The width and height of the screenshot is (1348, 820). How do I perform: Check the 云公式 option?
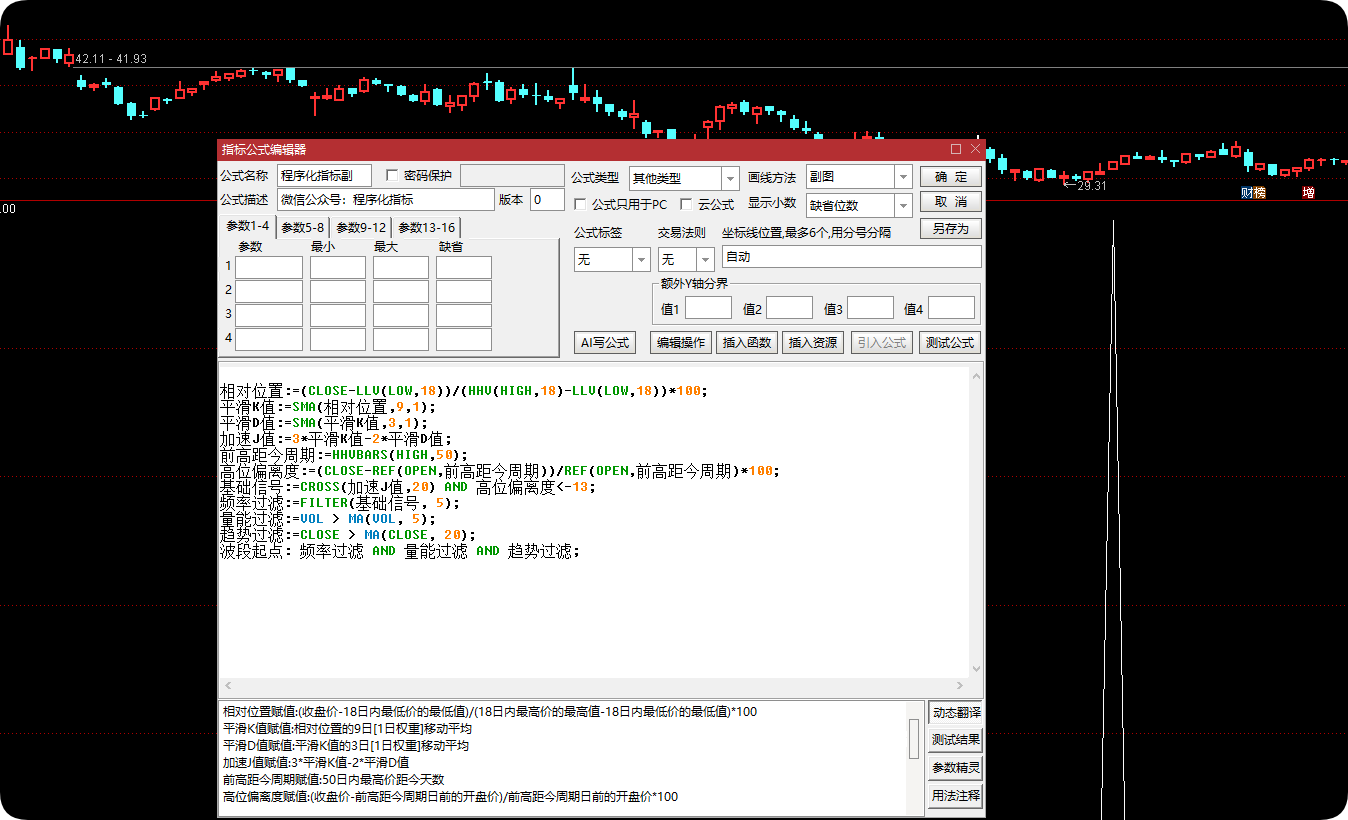pos(686,204)
